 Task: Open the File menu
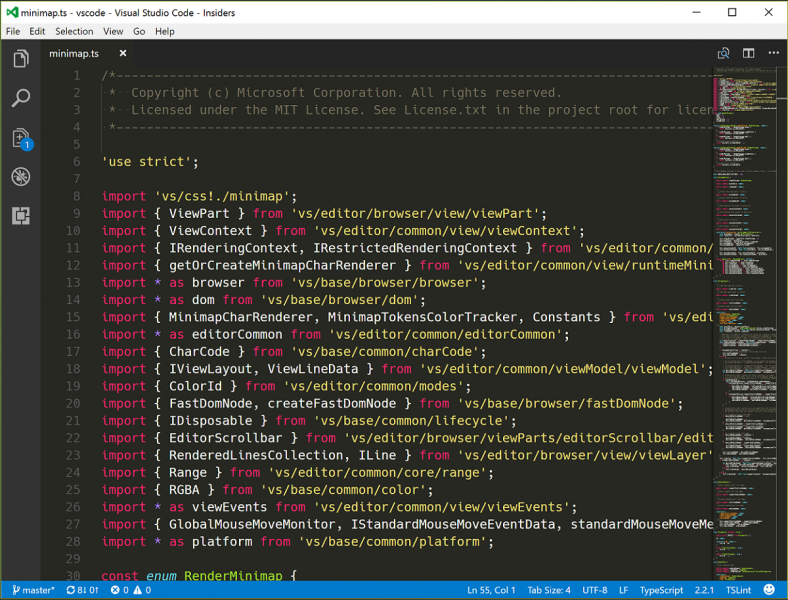point(13,31)
